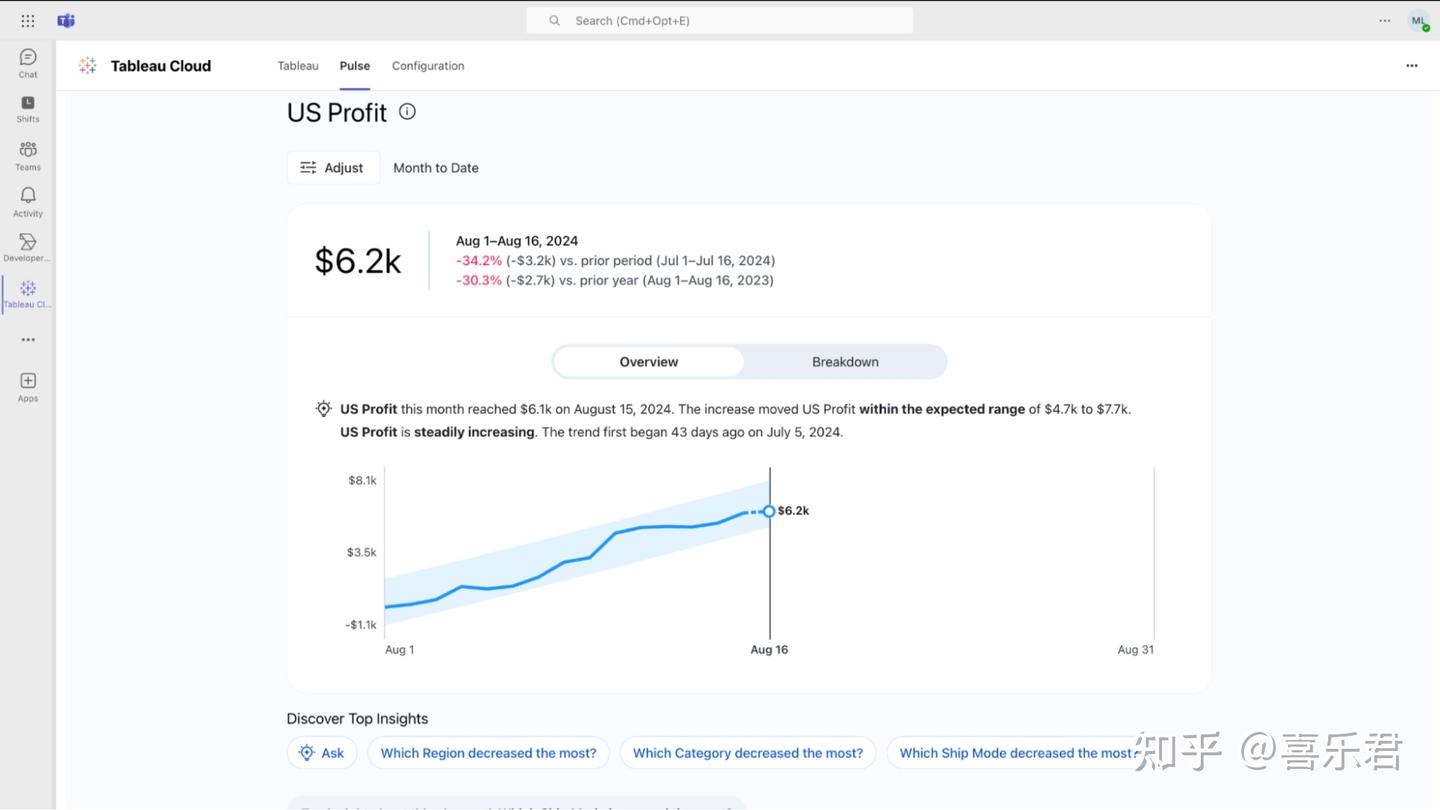Switch to the Overview view
The image size is (1440, 810).
[648, 362]
